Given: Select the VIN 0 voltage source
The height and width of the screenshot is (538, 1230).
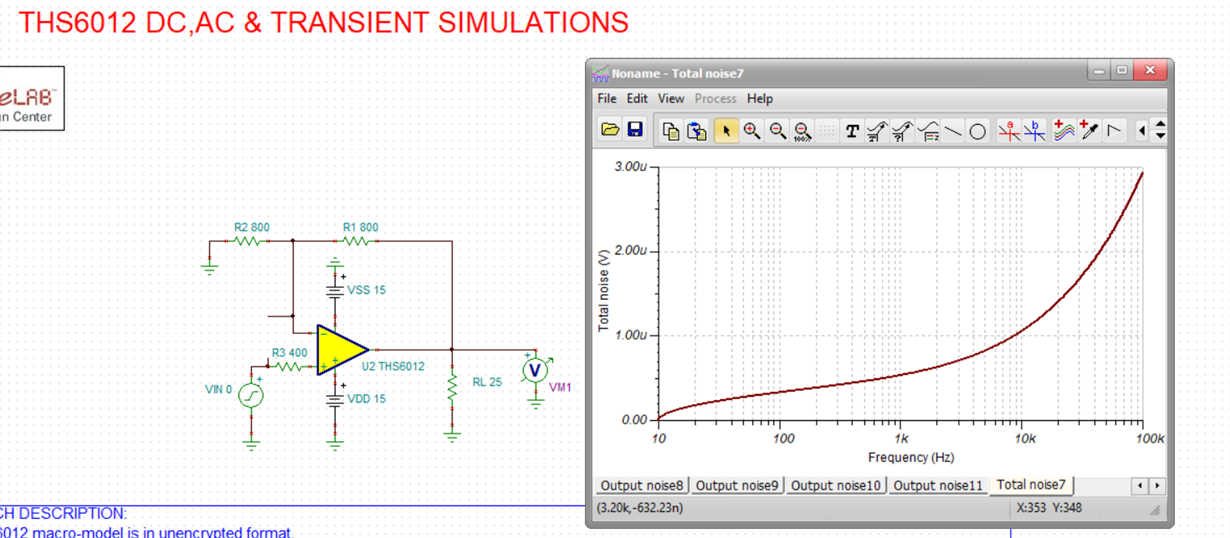Looking at the screenshot, I should pyautogui.click(x=251, y=395).
